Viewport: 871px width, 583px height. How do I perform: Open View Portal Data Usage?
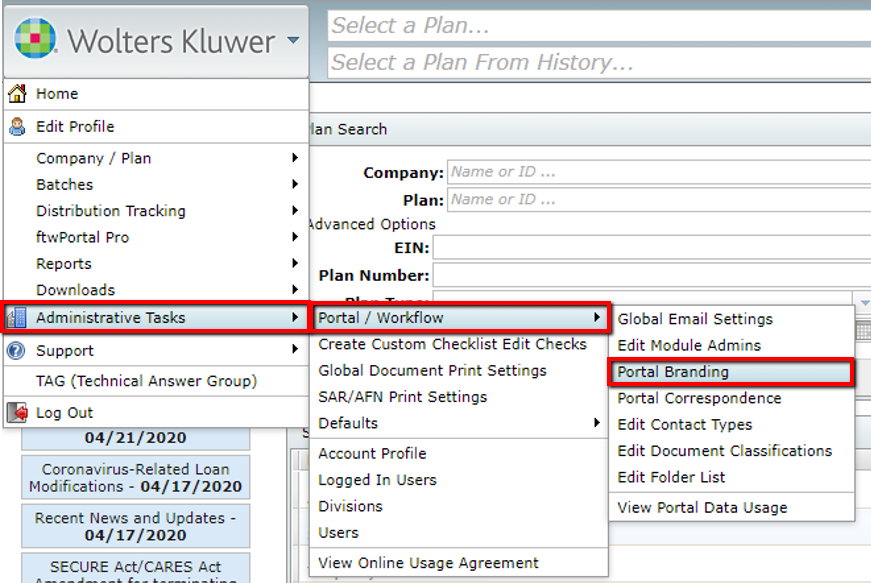tap(732, 507)
